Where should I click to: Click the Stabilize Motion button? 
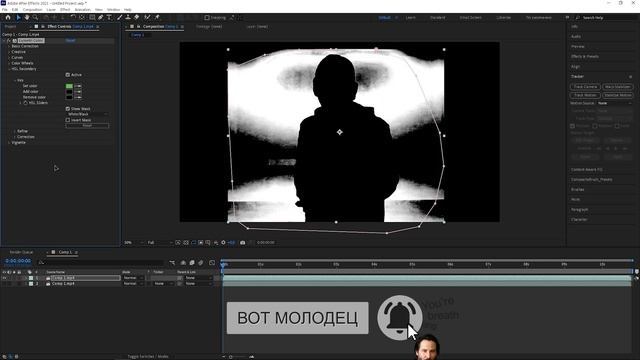tap(618, 95)
